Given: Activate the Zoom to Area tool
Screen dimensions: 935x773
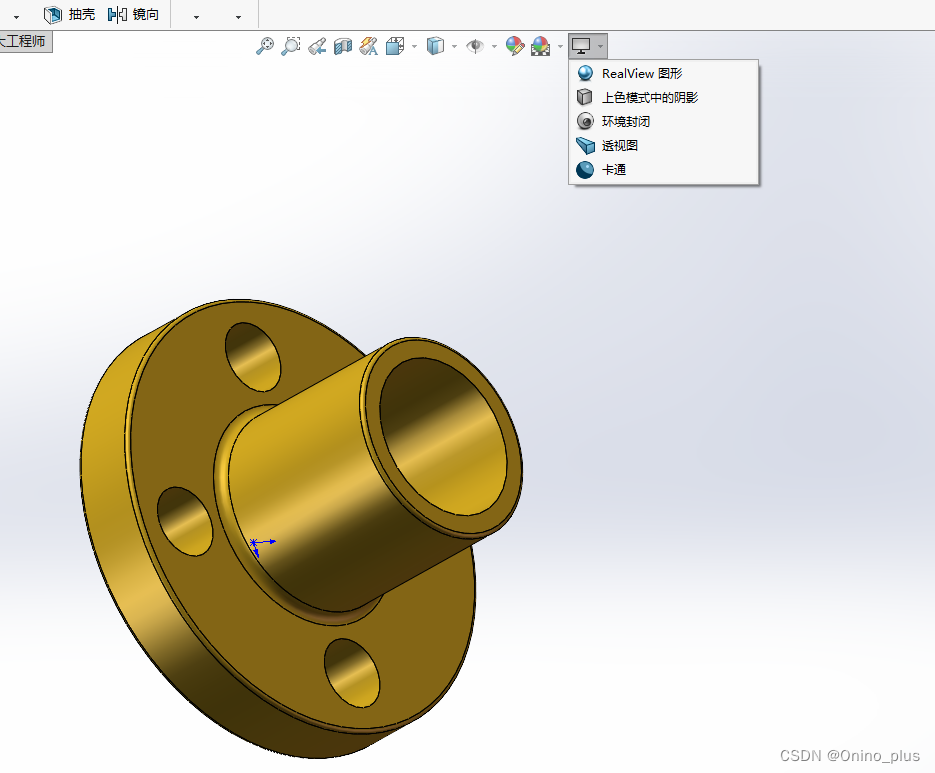Looking at the screenshot, I should (291, 45).
